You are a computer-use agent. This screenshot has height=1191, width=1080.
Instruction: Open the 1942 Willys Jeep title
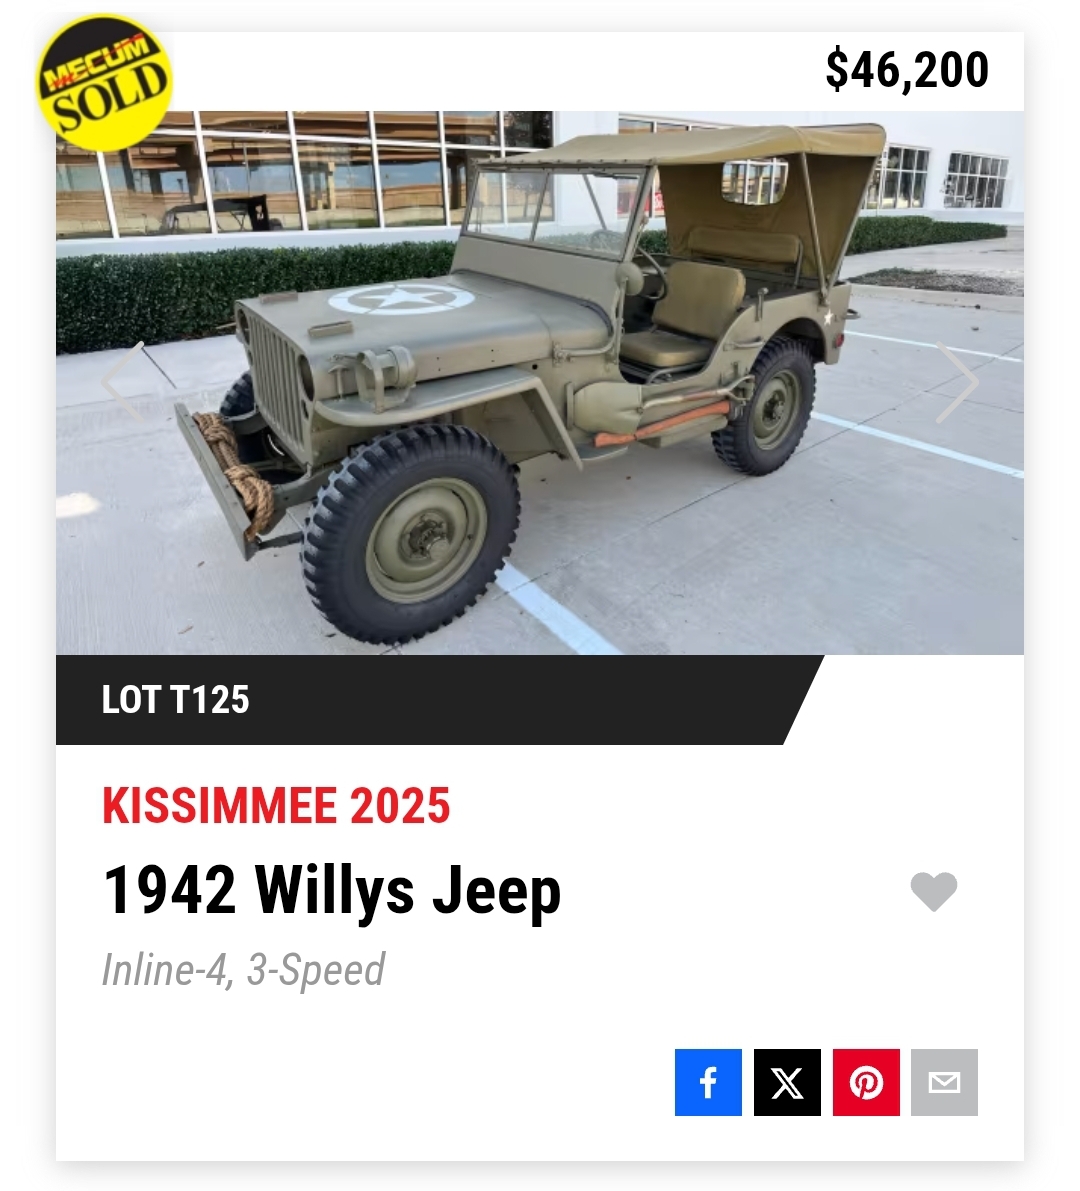[x=332, y=889]
